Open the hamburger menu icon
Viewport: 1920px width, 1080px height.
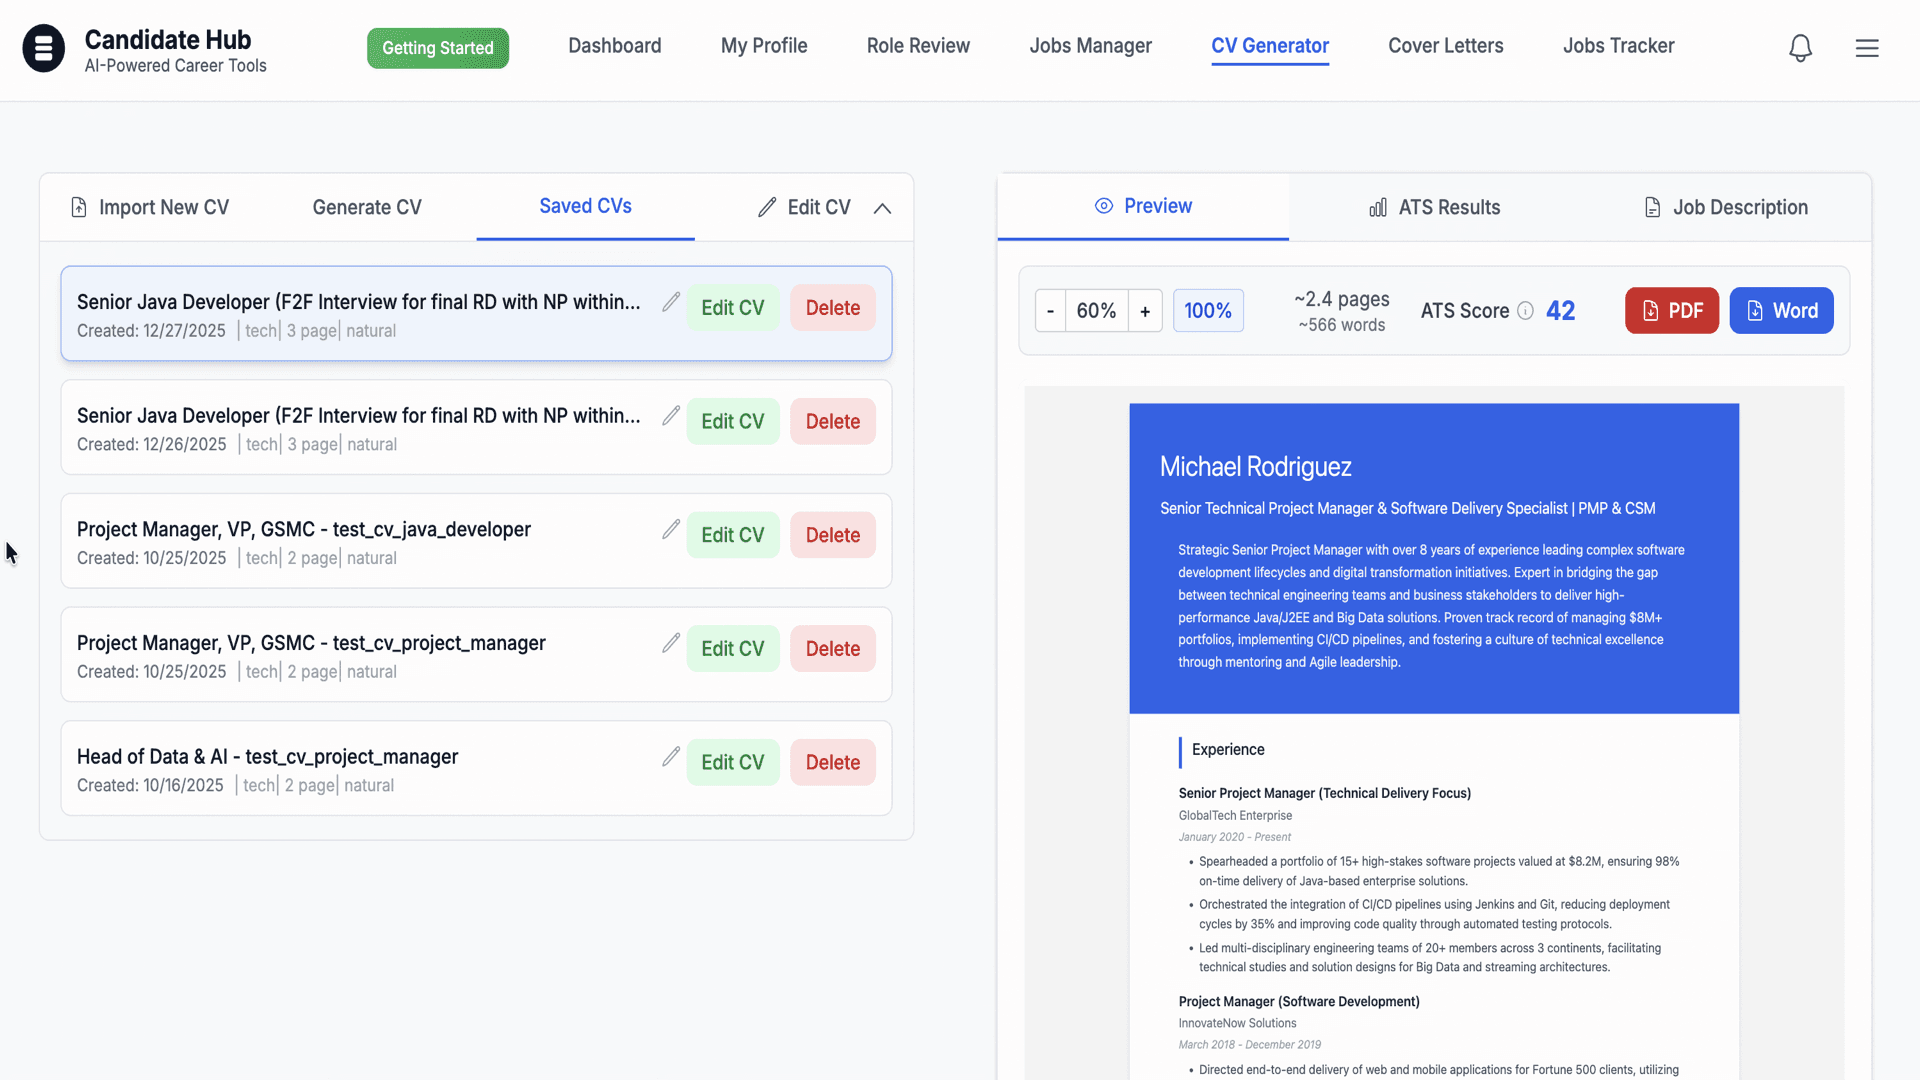1867,48
